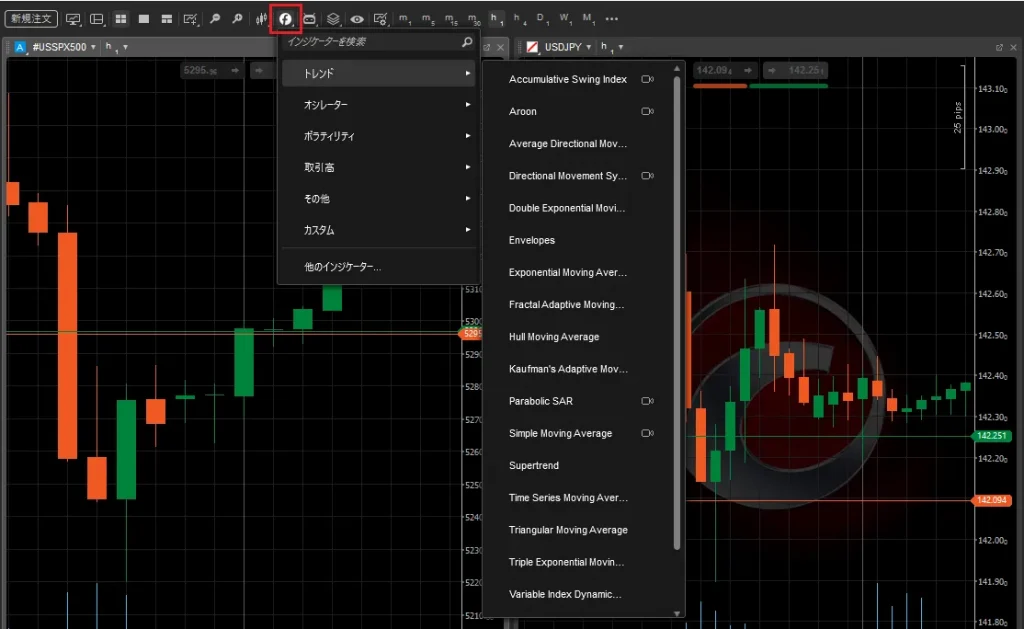Click video icon beside Accumulative Swing Index
This screenshot has height=629, width=1024.
[x=647, y=79]
